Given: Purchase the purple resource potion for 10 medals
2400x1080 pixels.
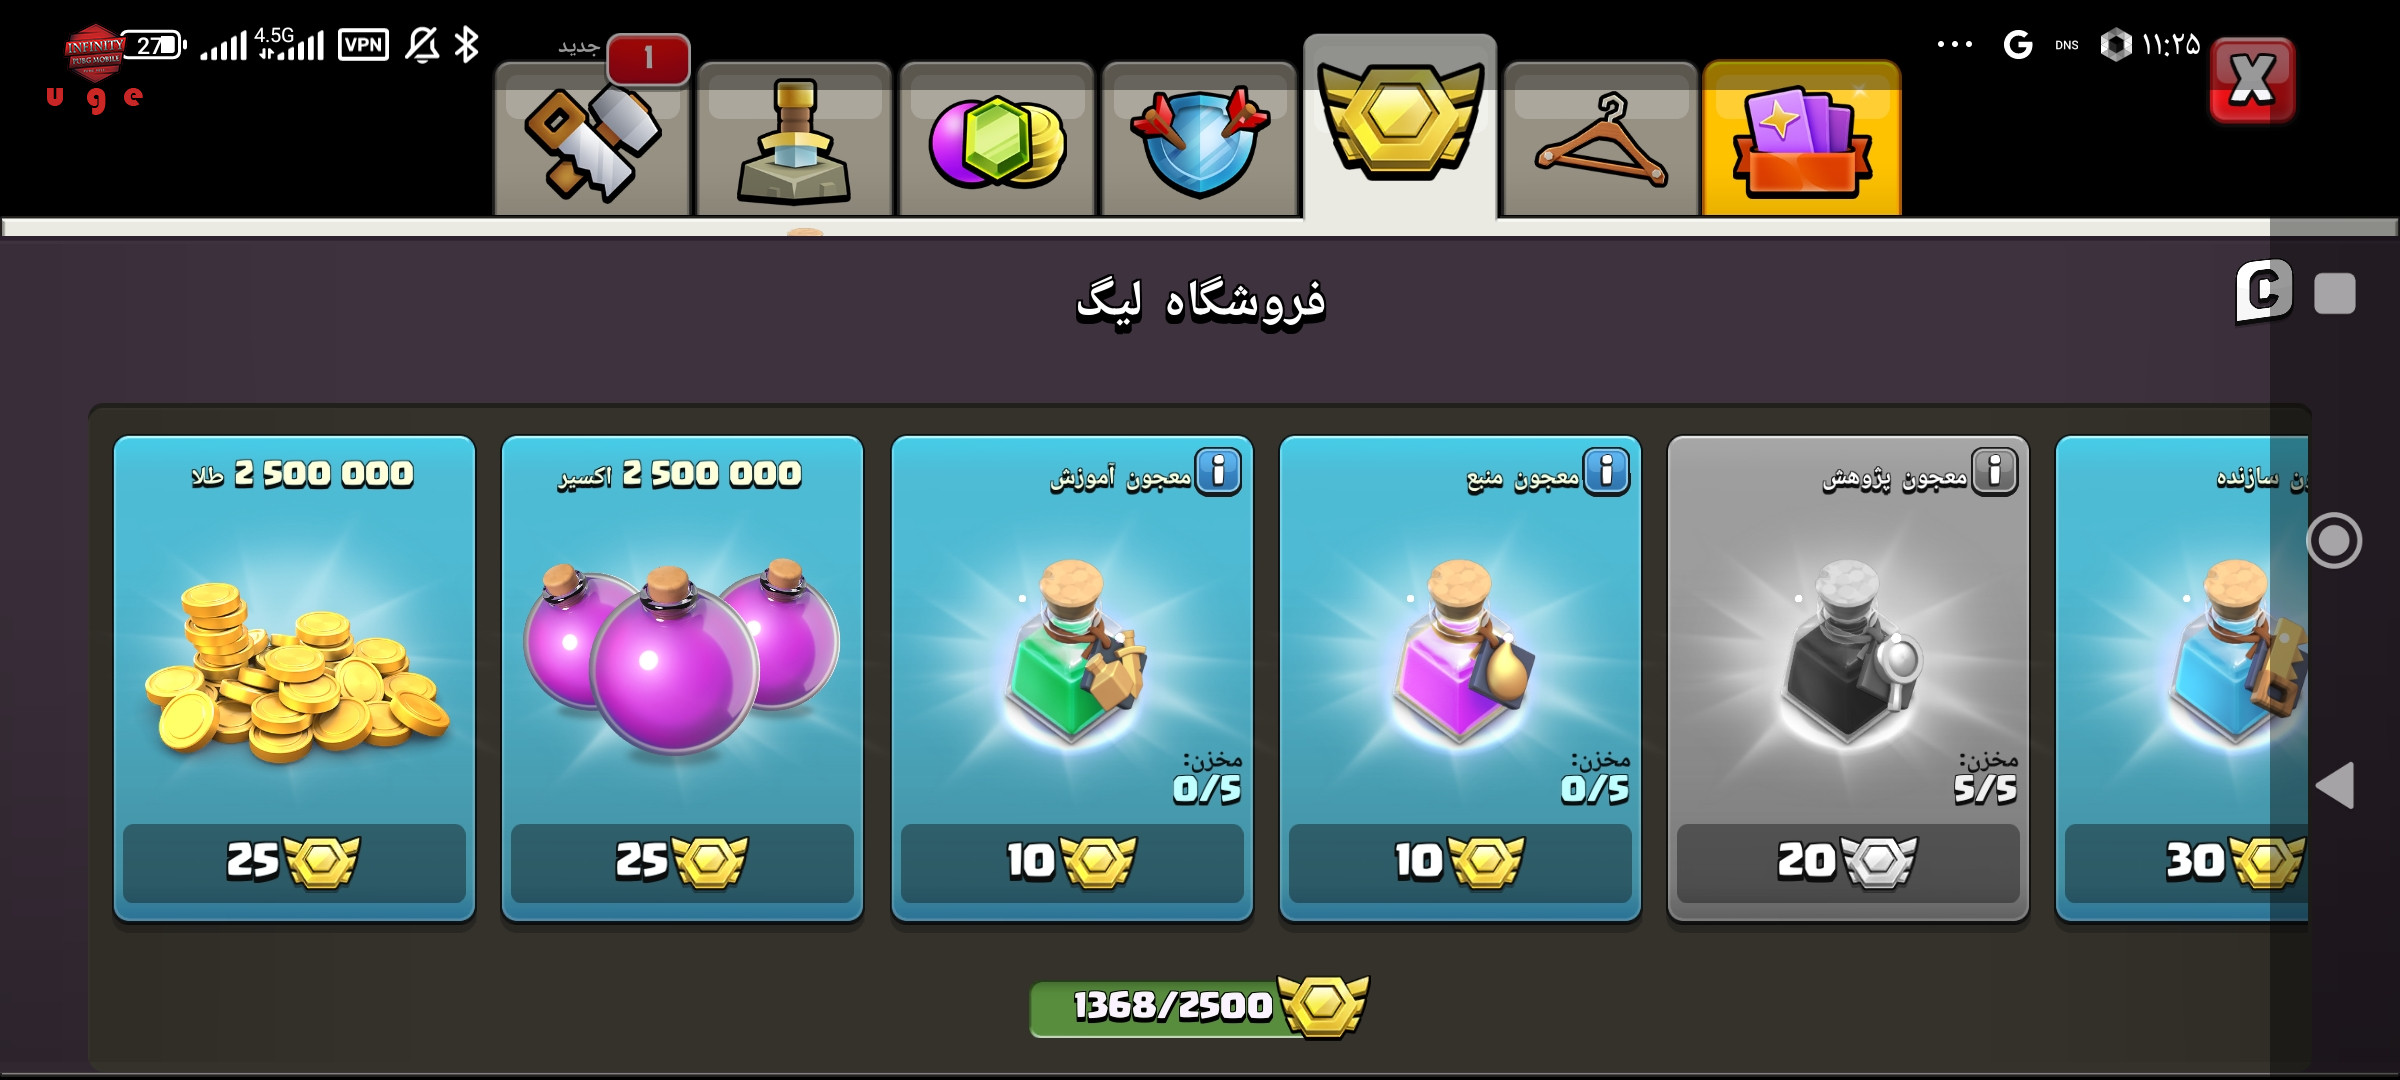Looking at the screenshot, I should [x=1460, y=862].
